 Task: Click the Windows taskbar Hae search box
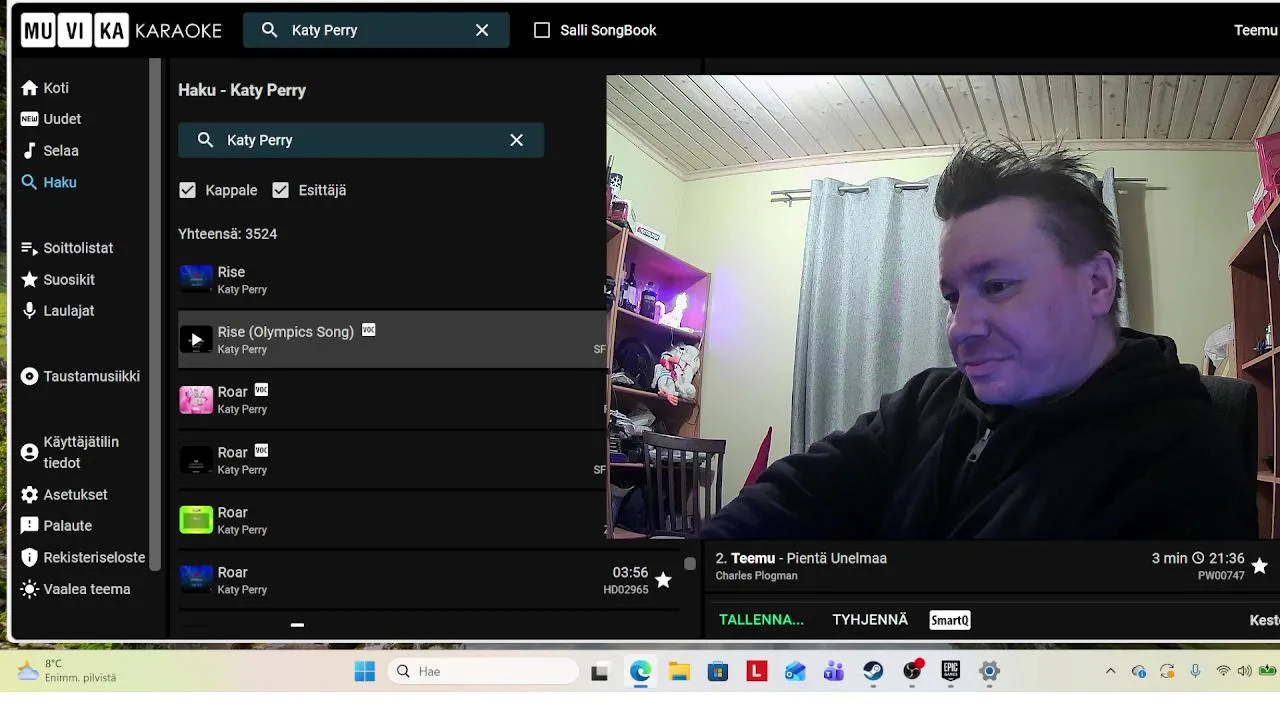[x=483, y=671]
